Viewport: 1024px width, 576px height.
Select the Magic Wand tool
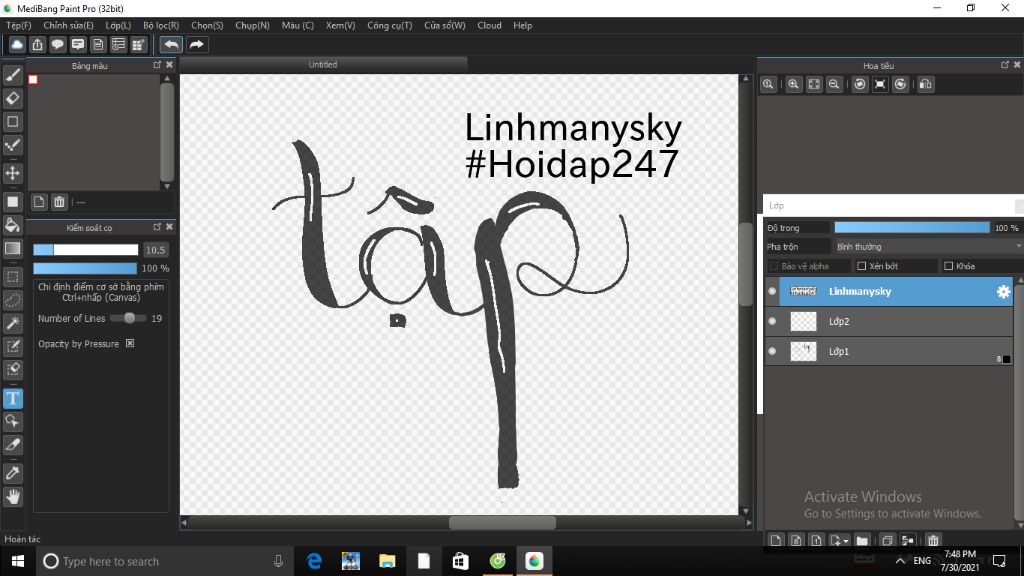point(12,323)
